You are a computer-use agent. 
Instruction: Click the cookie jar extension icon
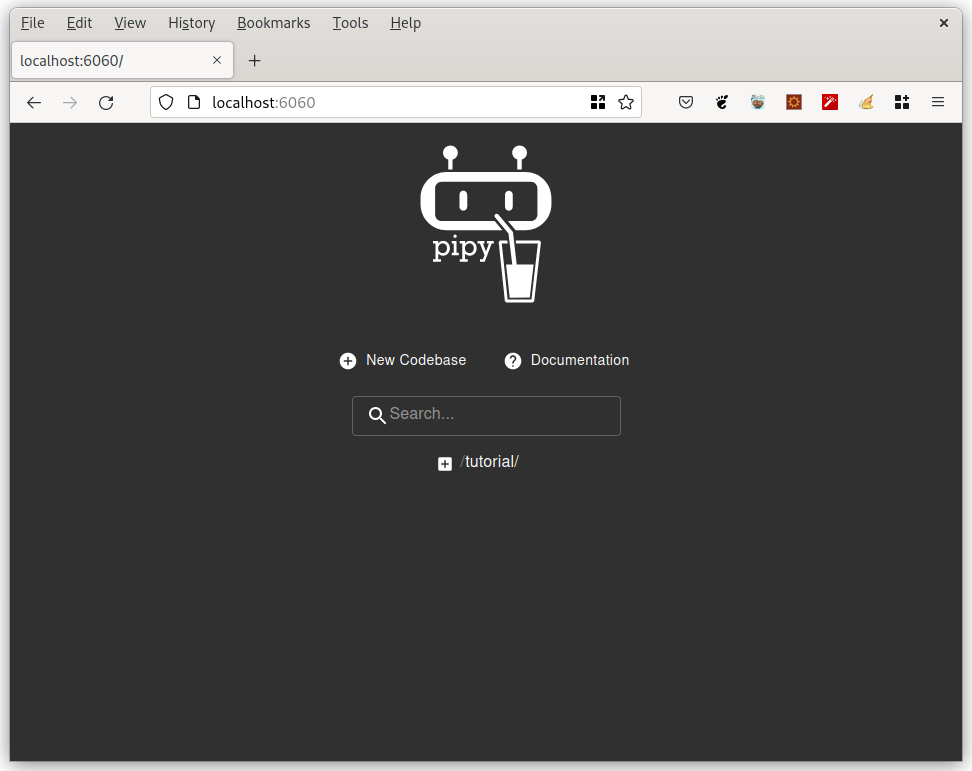757,101
